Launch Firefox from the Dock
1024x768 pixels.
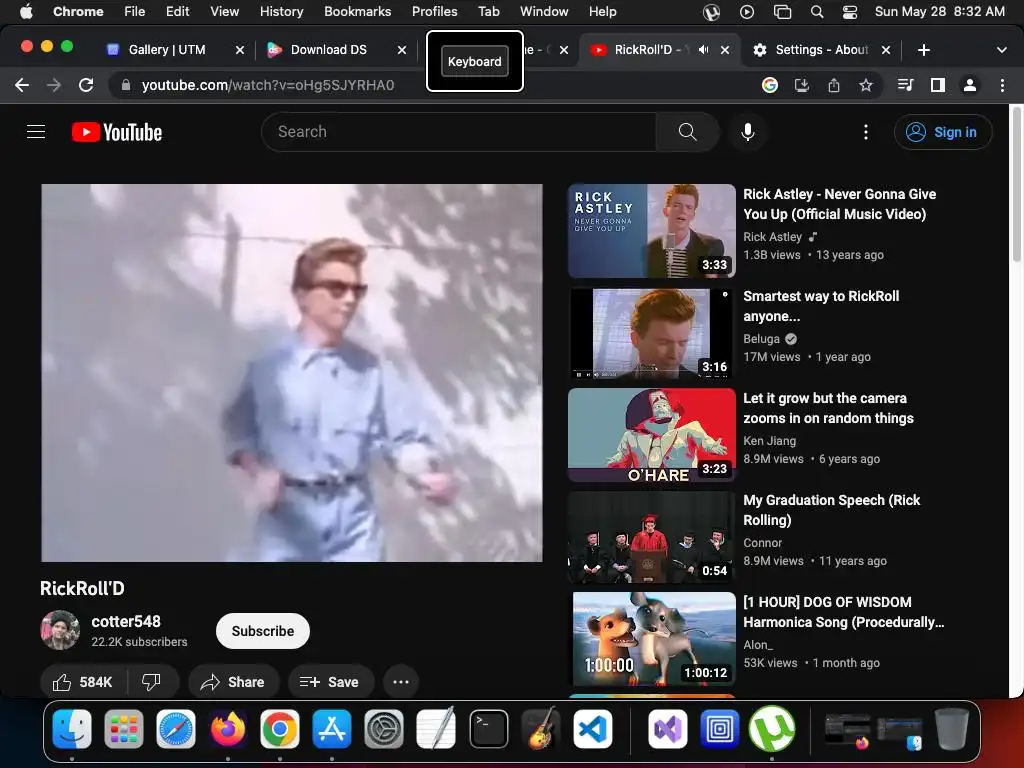click(227, 728)
